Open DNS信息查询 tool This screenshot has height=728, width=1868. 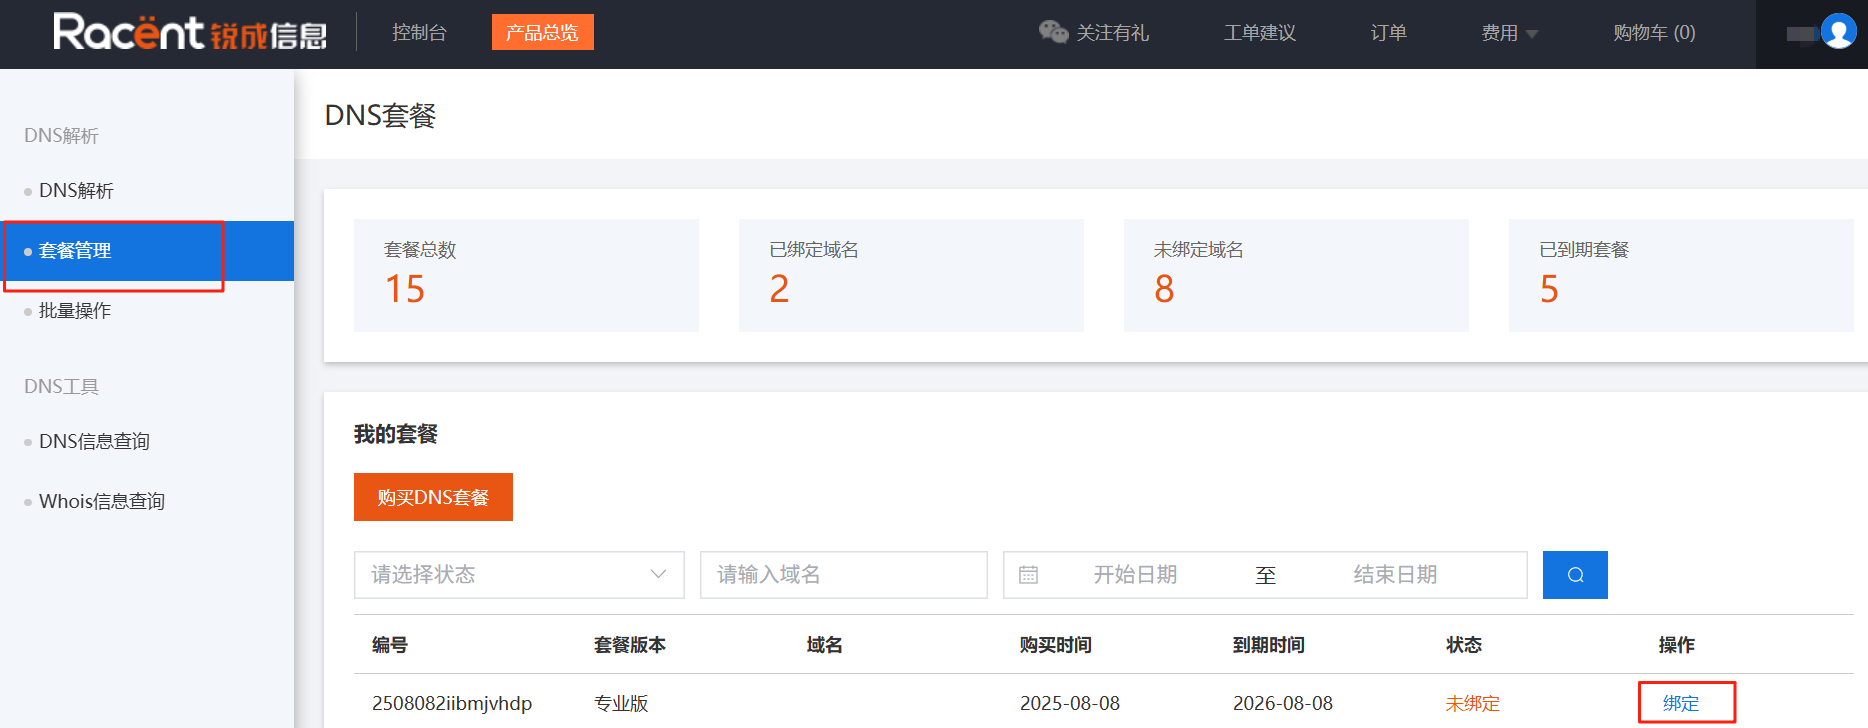tap(94, 442)
